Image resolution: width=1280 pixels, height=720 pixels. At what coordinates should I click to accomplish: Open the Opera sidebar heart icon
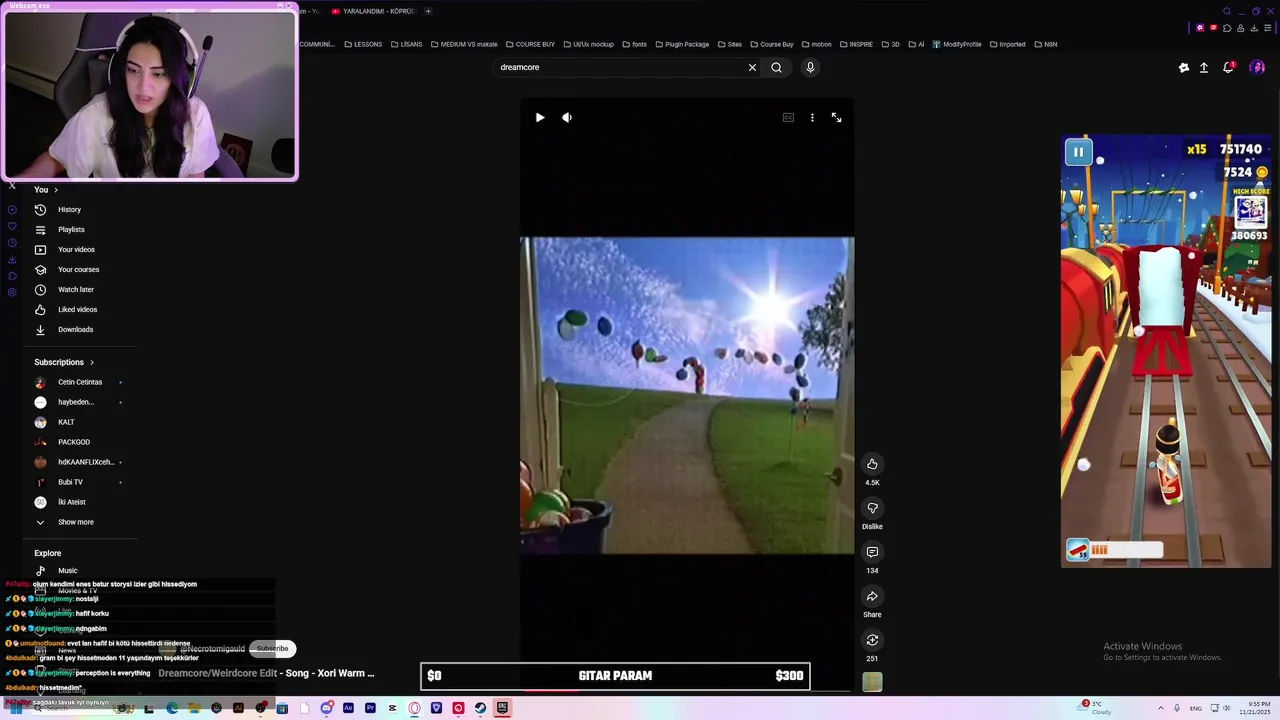(x=12, y=226)
